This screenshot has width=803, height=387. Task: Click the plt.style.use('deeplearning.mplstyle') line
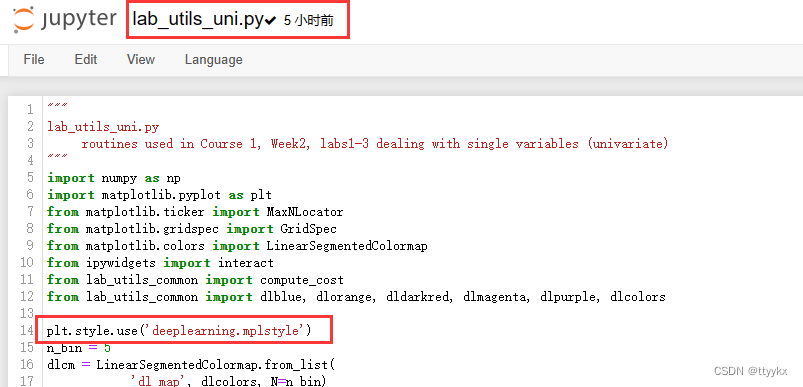(179, 331)
